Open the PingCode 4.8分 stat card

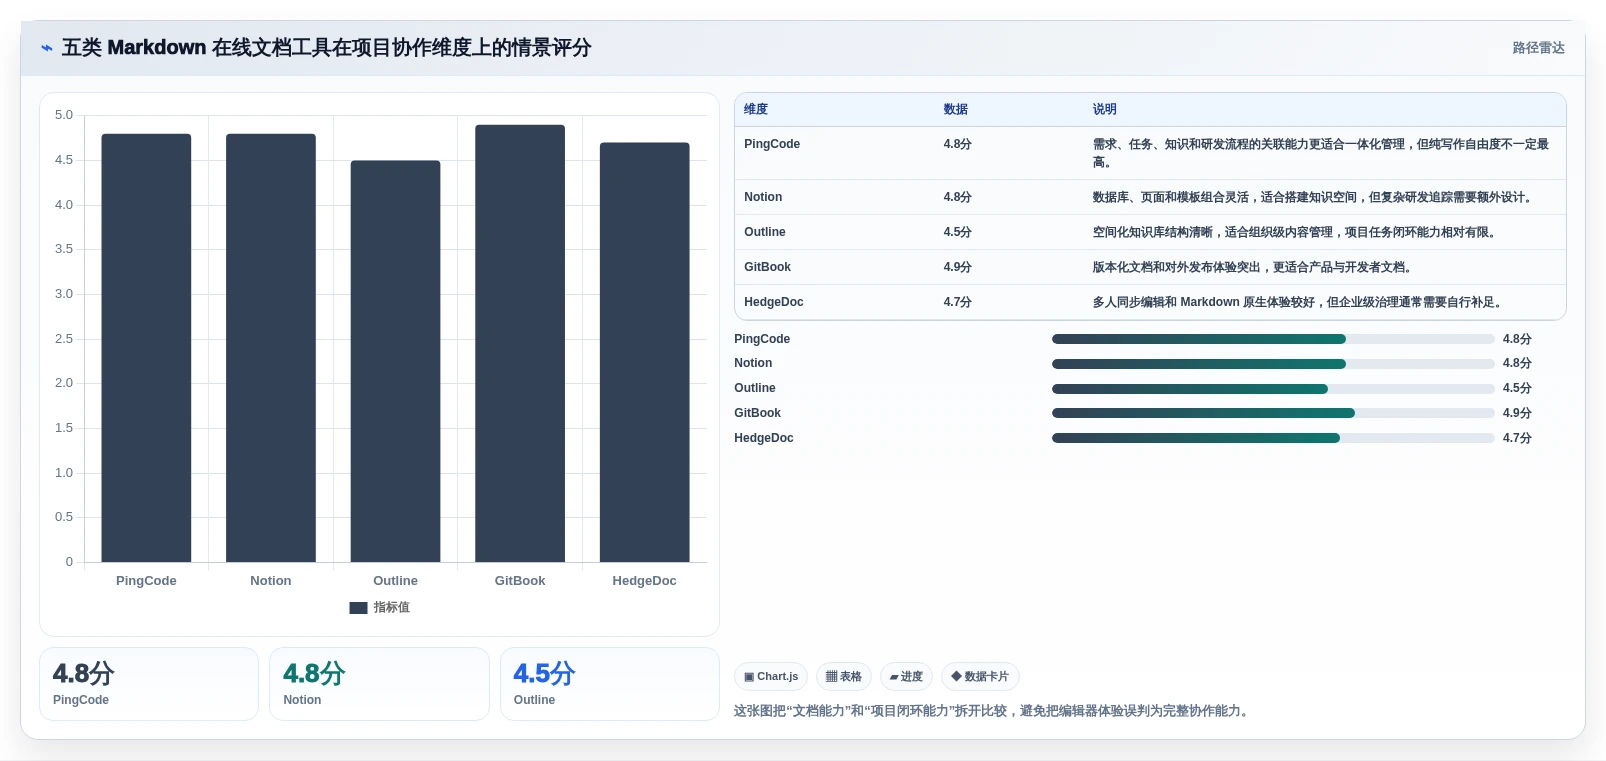149,684
